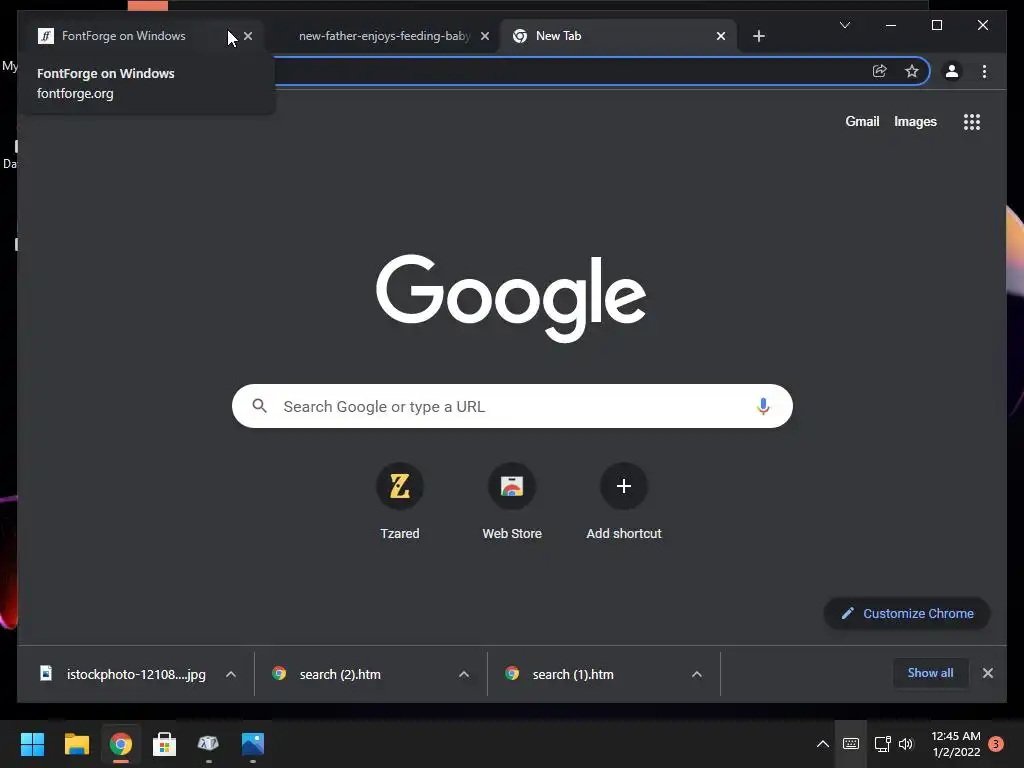The image size is (1024, 768).
Task: Open the notification badge showing 3
Action: pyautogui.click(x=996, y=744)
